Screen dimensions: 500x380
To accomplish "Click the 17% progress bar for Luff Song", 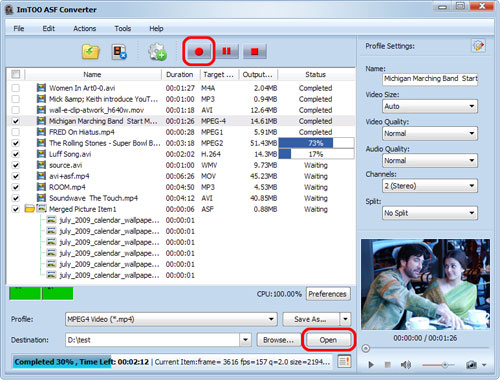I will click(316, 154).
